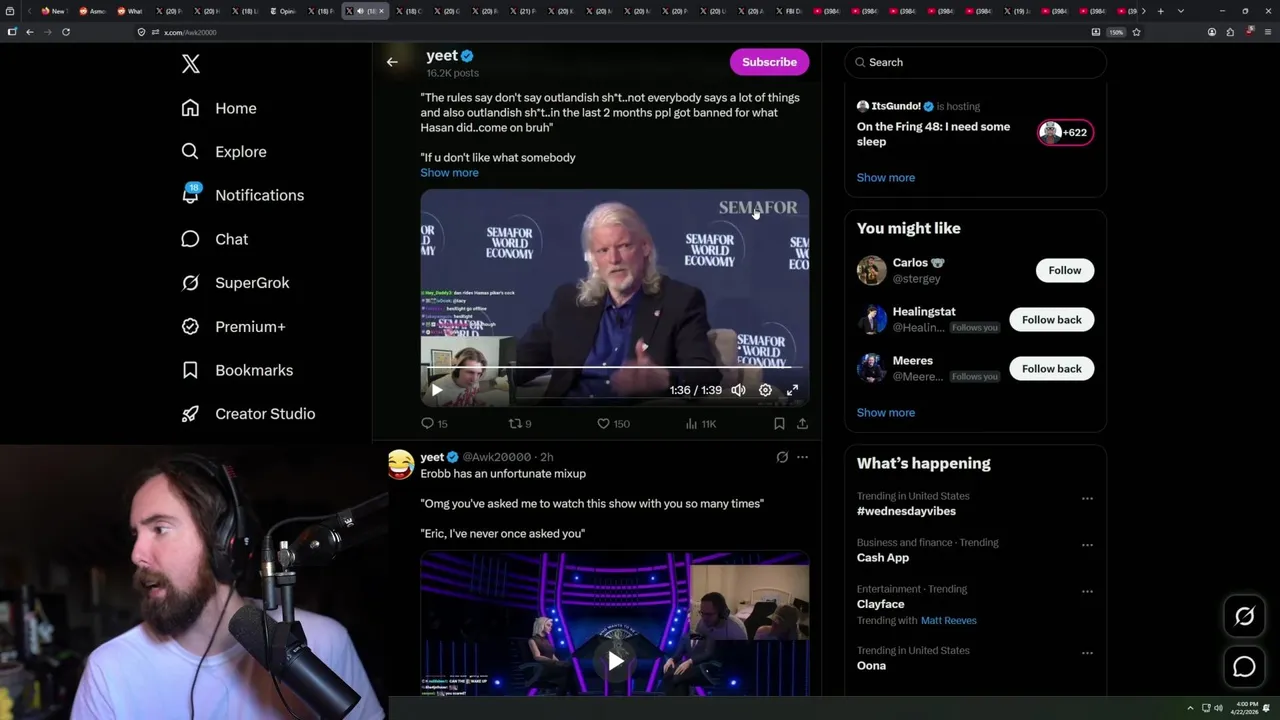Open the Explore section
The height and width of the screenshot is (720, 1280).
pos(224,152)
